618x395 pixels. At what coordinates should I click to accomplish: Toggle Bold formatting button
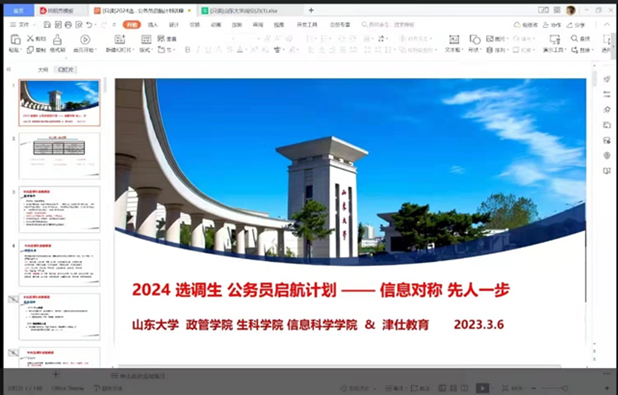point(188,50)
